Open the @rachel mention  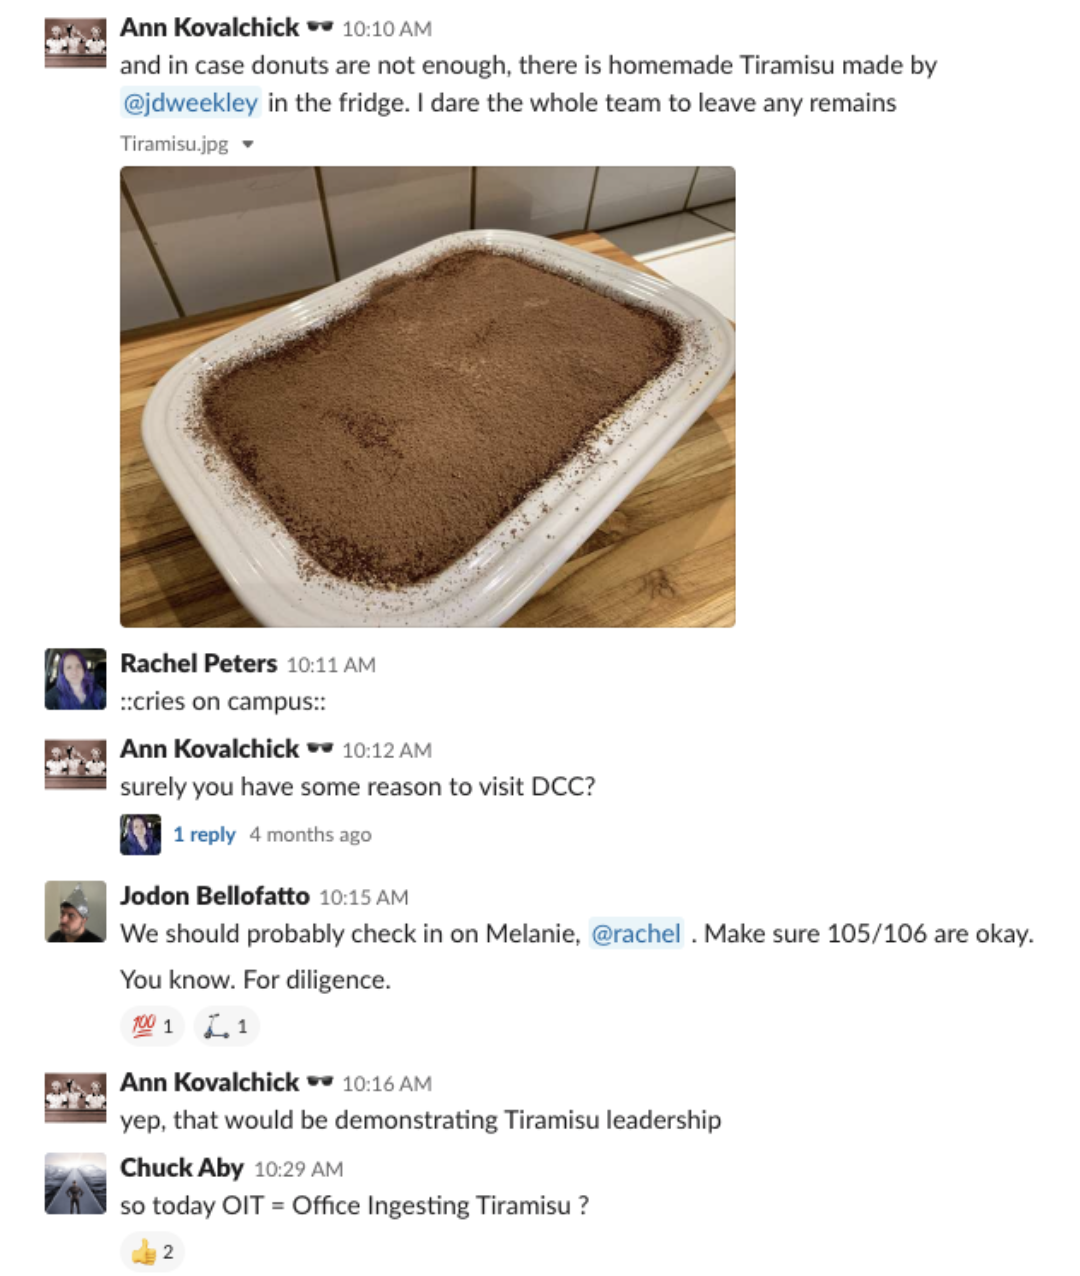(636, 934)
